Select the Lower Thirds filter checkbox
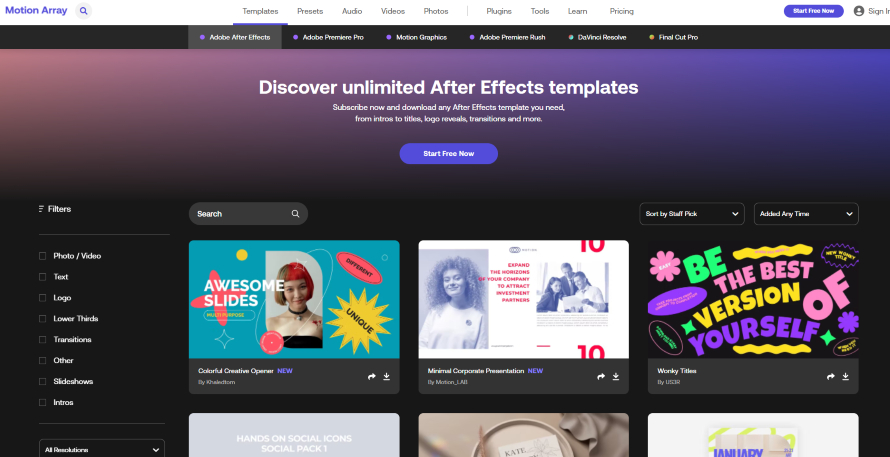The height and width of the screenshot is (457, 890). (43, 318)
